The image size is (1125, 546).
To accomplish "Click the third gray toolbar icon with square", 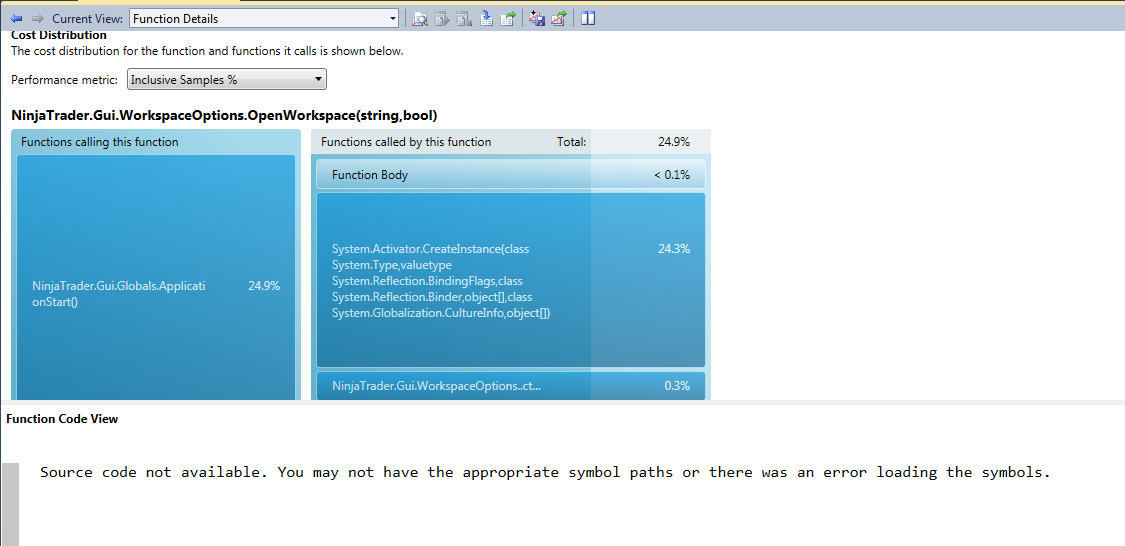I will click(x=463, y=19).
